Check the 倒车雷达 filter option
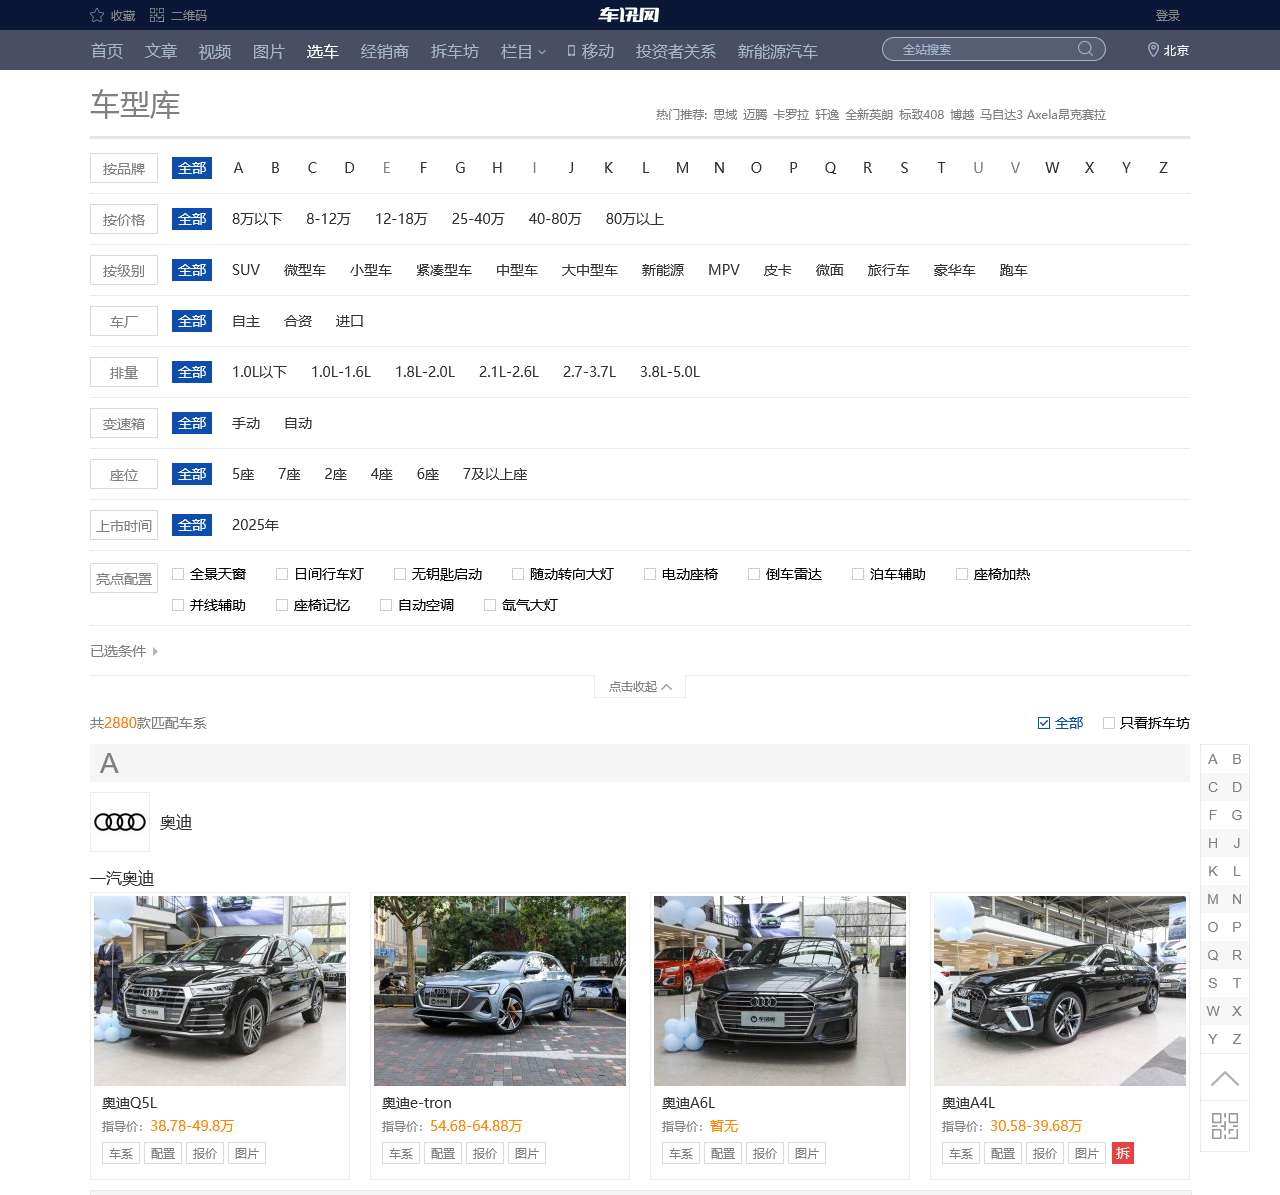 tap(753, 574)
